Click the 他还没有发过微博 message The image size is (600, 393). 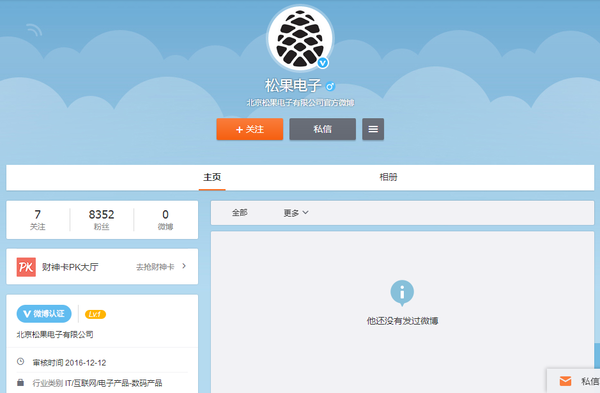[402, 321]
